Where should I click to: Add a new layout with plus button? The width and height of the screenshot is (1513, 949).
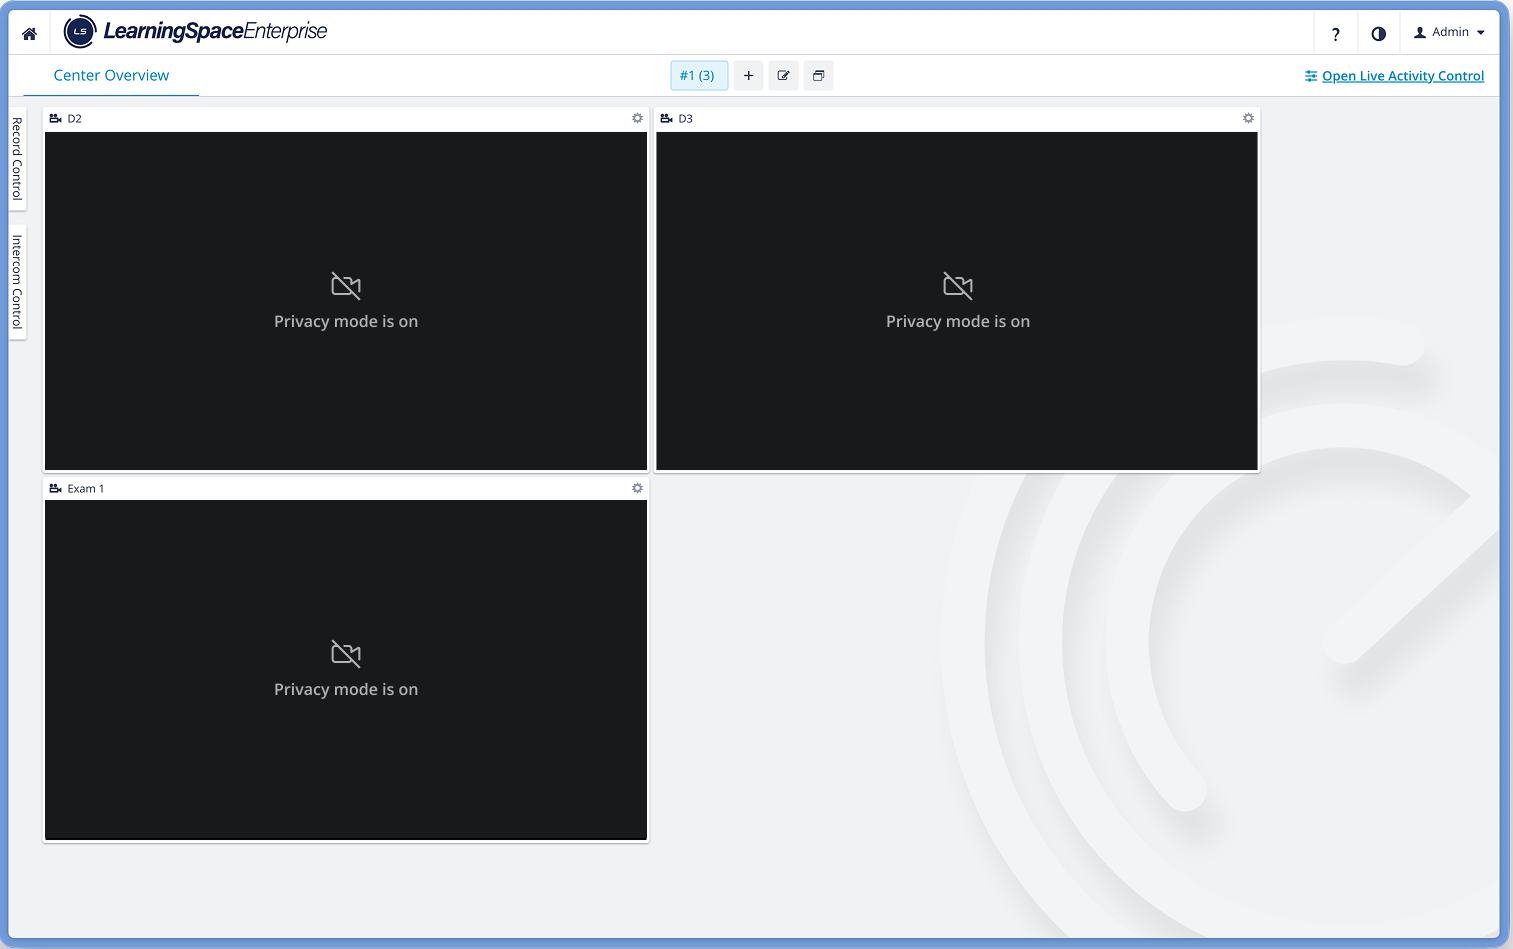pyautogui.click(x=748, y=76)
